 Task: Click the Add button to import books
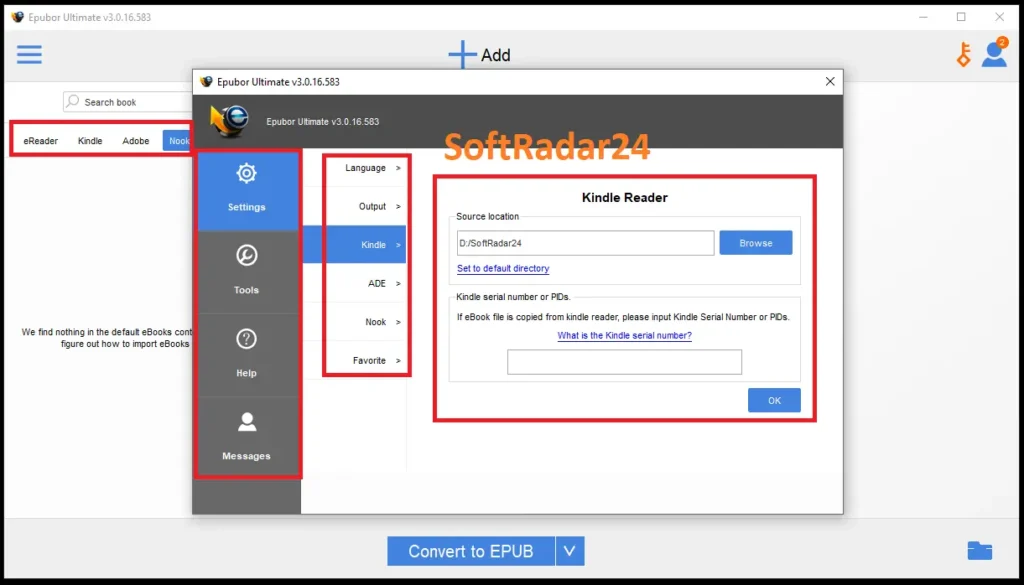tap(478, 55)
